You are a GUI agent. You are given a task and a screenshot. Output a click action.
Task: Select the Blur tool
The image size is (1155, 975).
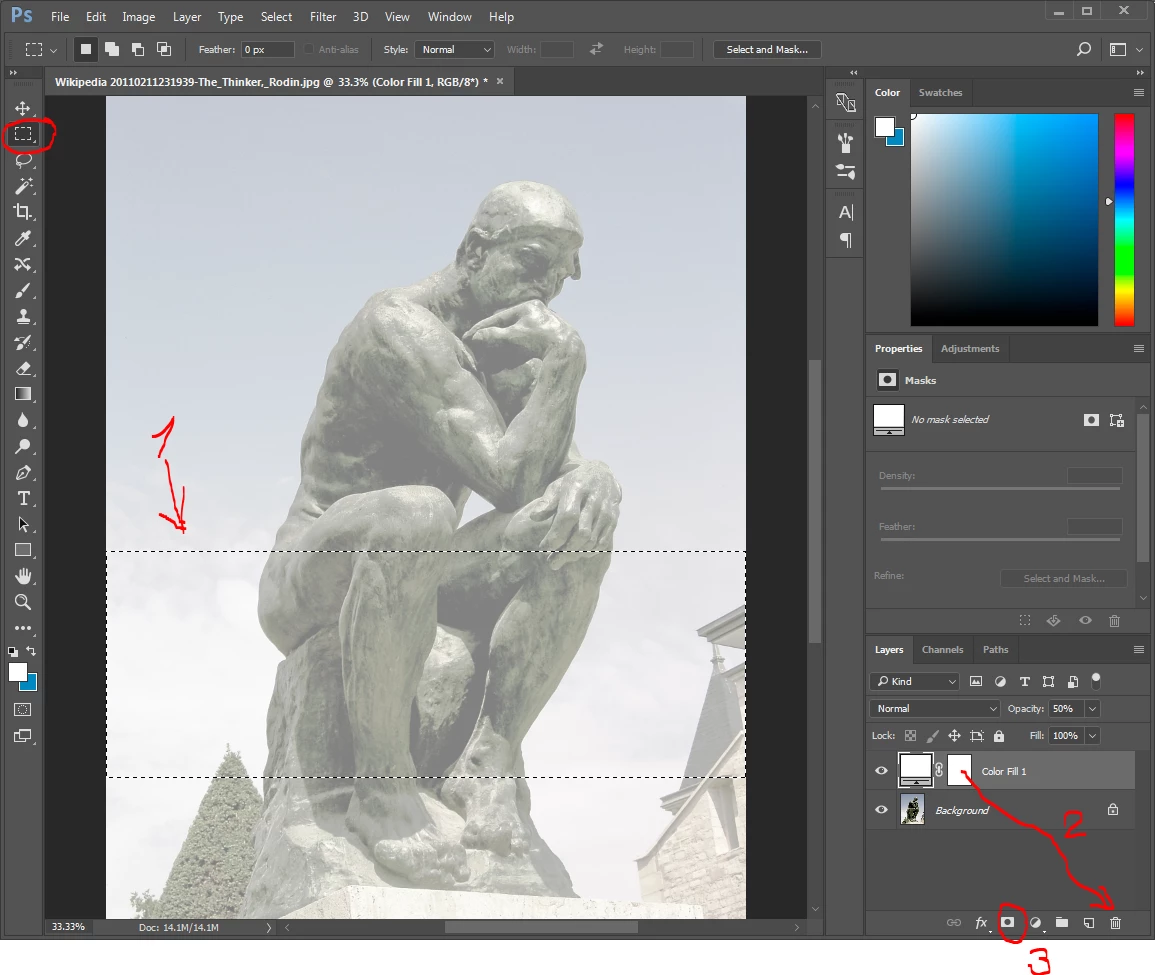click(23, 420)
